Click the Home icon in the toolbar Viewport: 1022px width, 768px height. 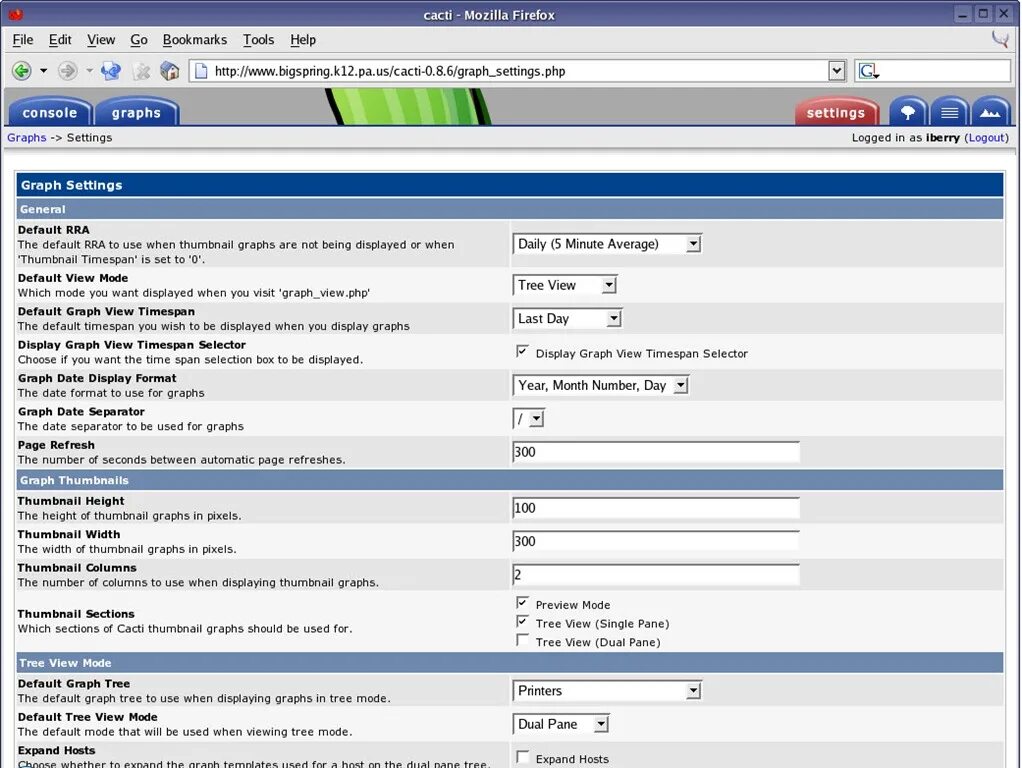(169, 70)
